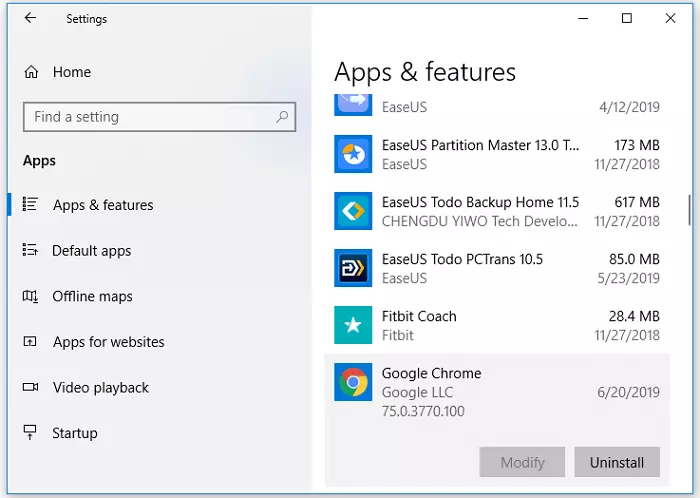
Task: Click the back arrow in Settings
Action: (30, 18)
